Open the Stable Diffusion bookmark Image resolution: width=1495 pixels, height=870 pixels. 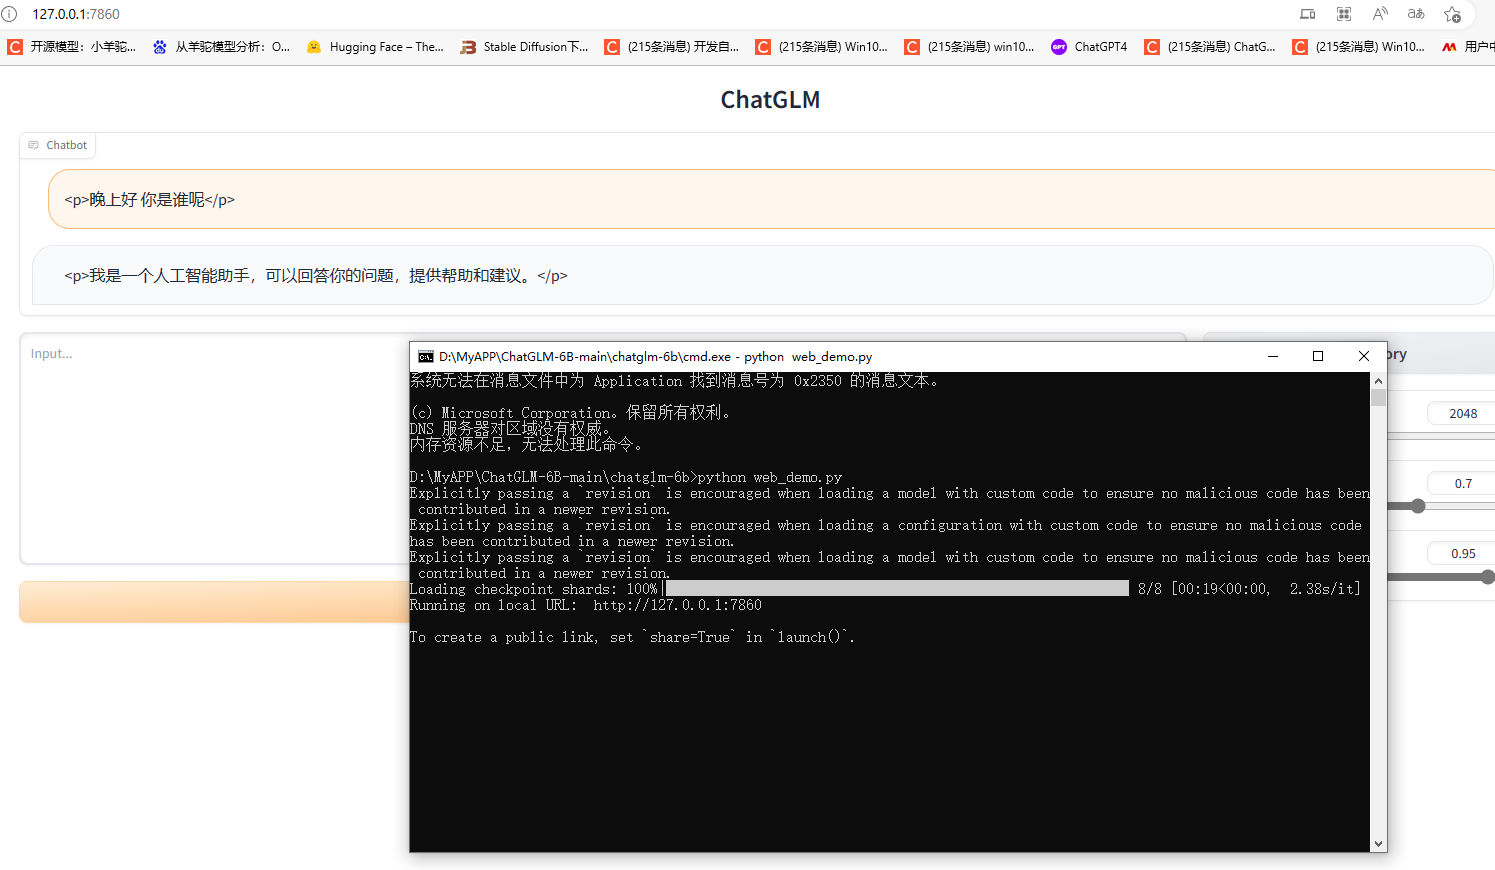point(524,47)
